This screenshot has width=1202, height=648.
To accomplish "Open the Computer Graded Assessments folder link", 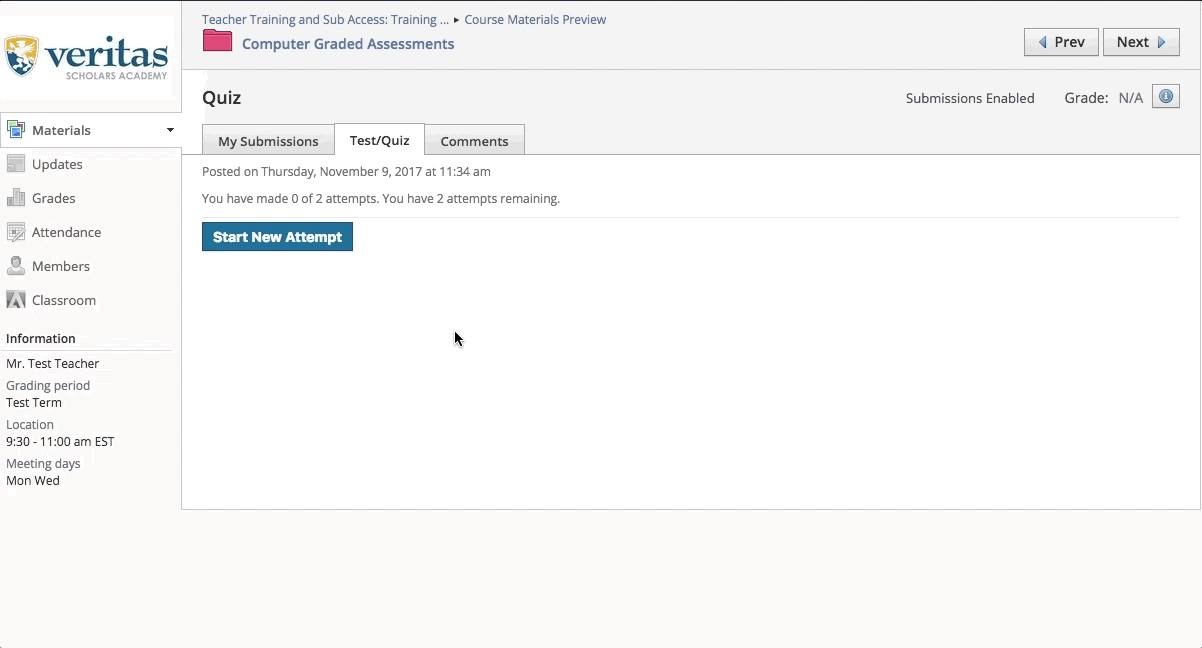I will click(x=348, y=44).
